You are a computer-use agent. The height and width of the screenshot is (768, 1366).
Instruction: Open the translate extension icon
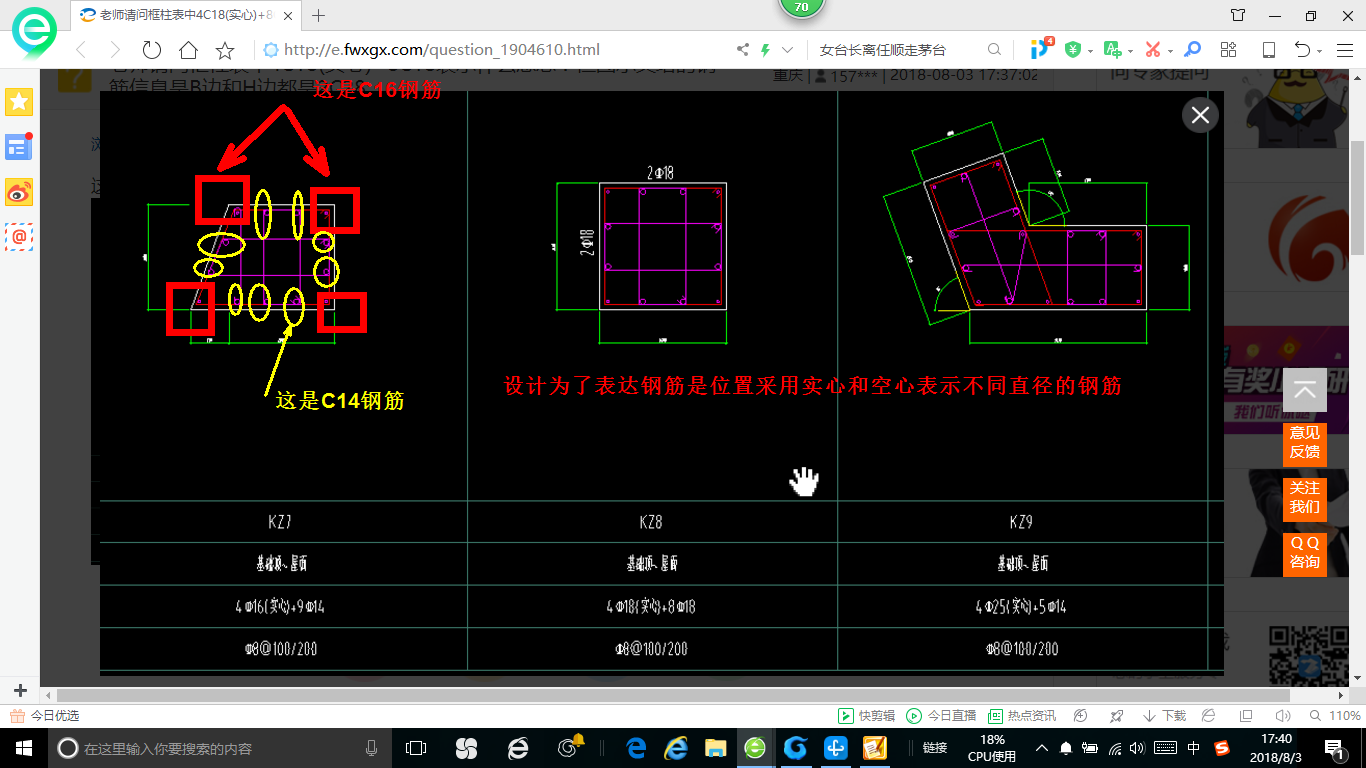tap(1112, 50)
